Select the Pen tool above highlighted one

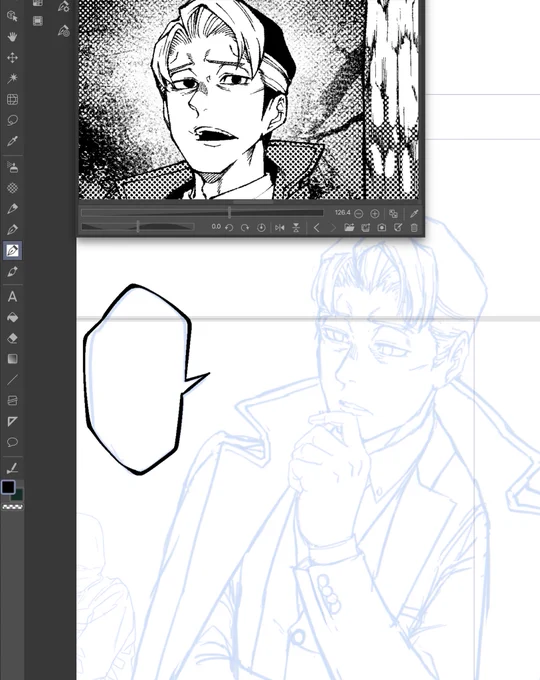click(12, 229)
